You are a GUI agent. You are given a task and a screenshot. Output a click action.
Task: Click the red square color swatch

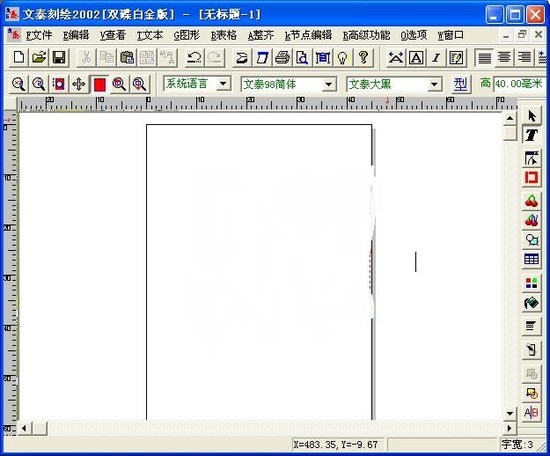click(100, 85)
